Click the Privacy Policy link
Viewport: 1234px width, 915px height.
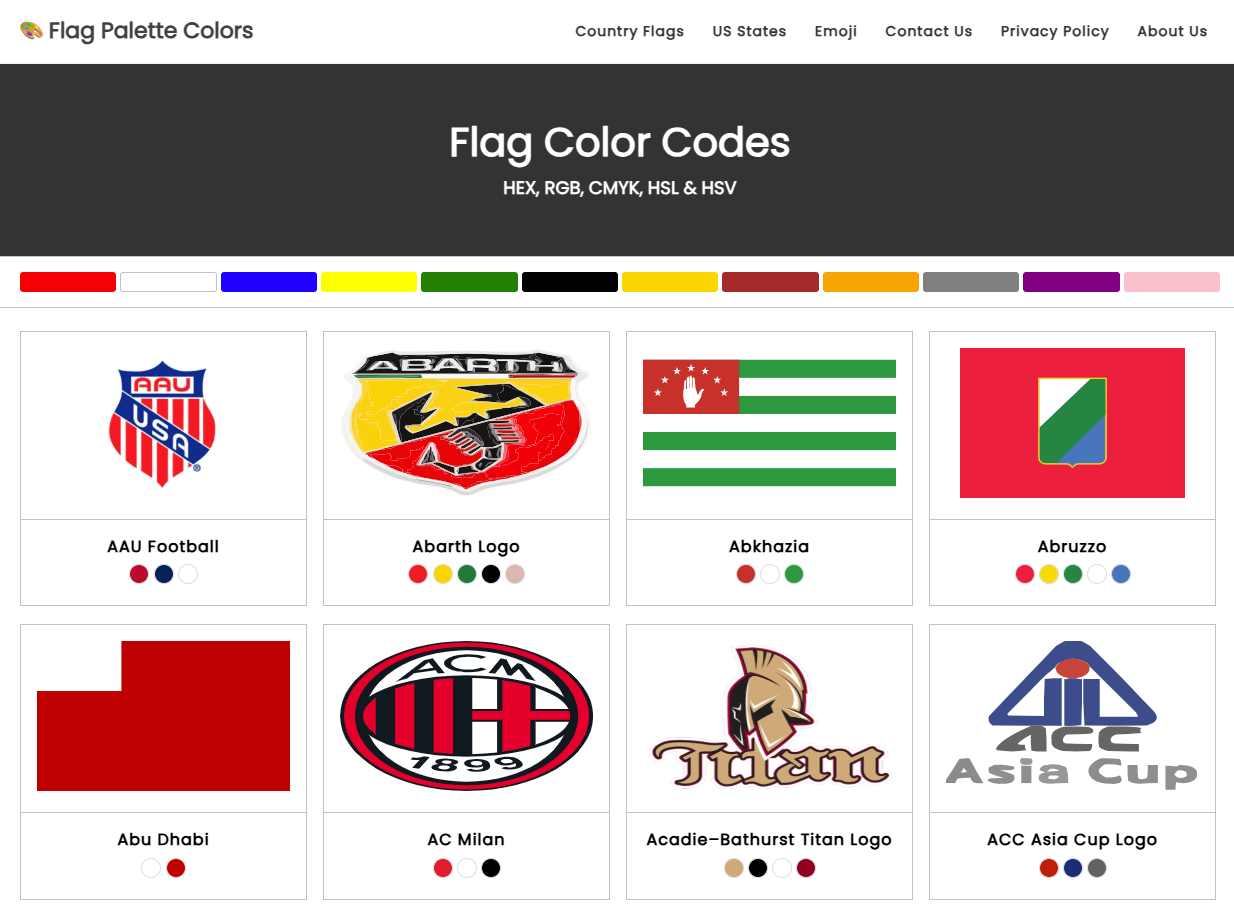1055,31
